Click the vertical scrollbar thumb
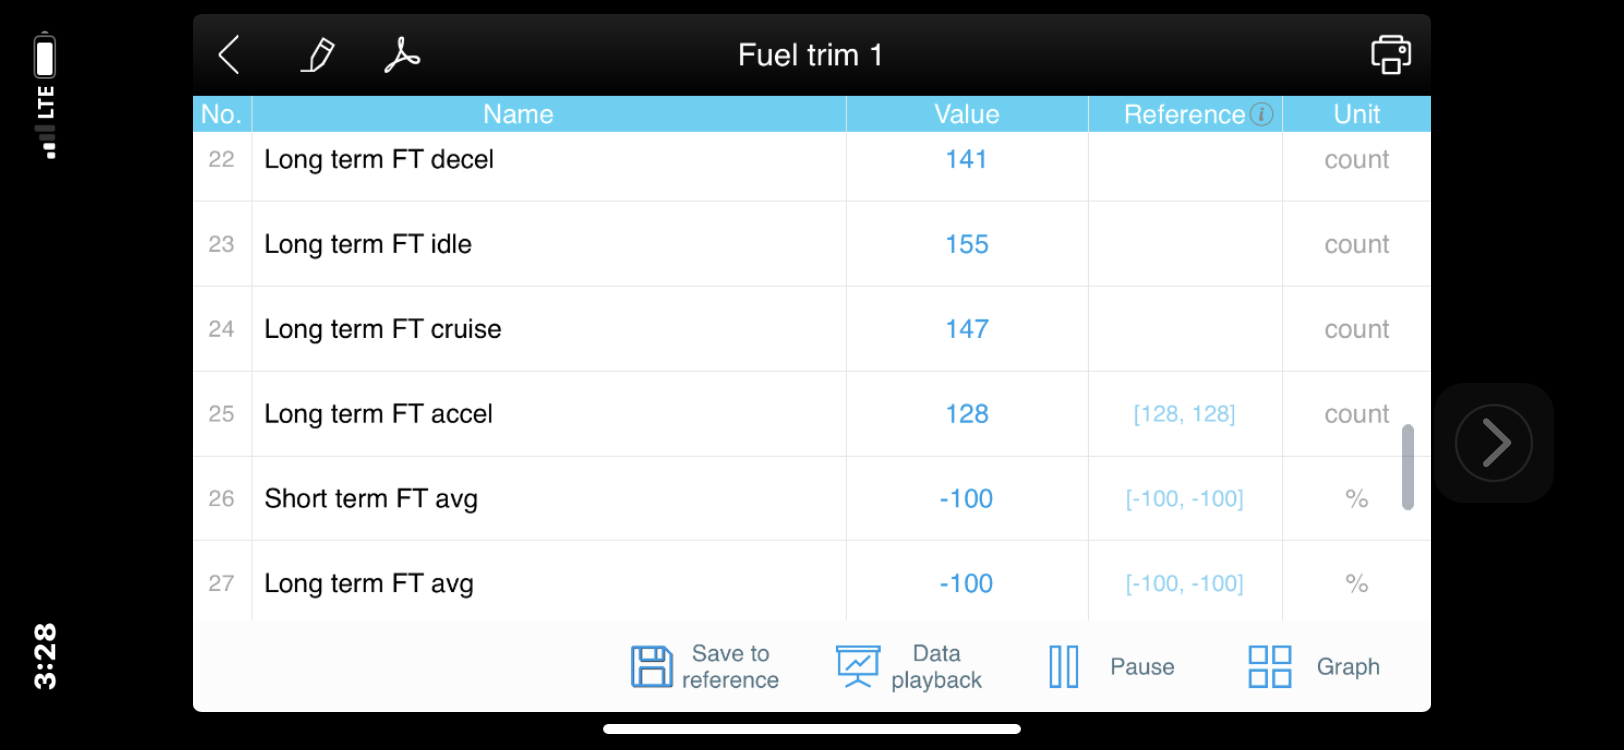 [x=1407, y=467]
